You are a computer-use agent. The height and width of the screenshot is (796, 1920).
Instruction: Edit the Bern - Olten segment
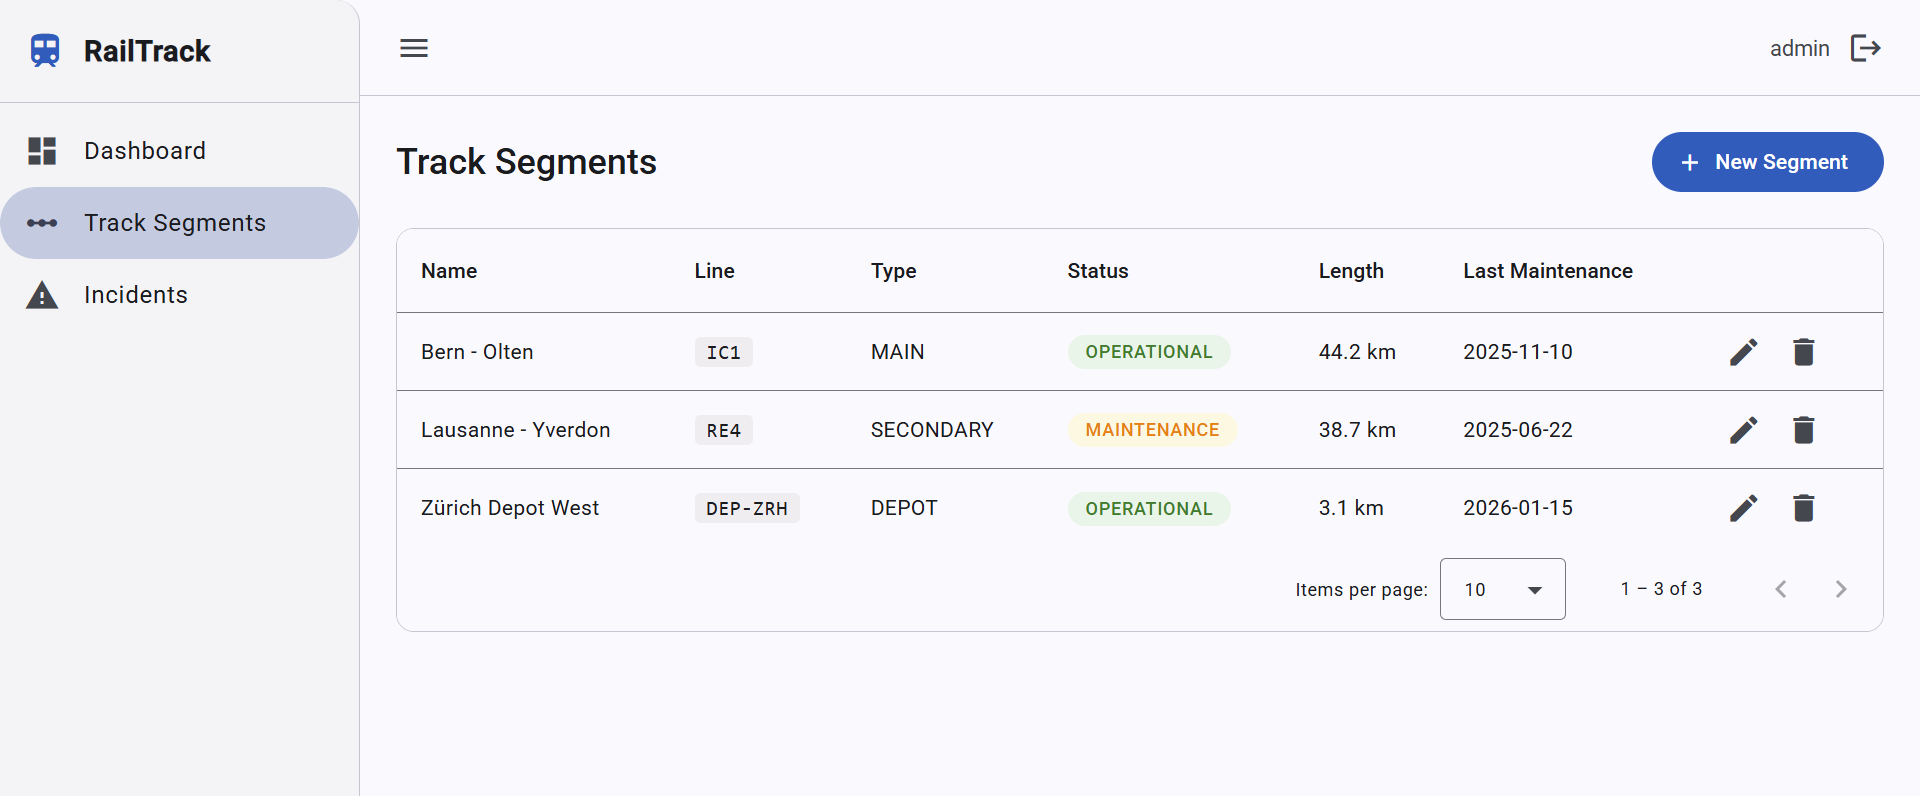1744,352
